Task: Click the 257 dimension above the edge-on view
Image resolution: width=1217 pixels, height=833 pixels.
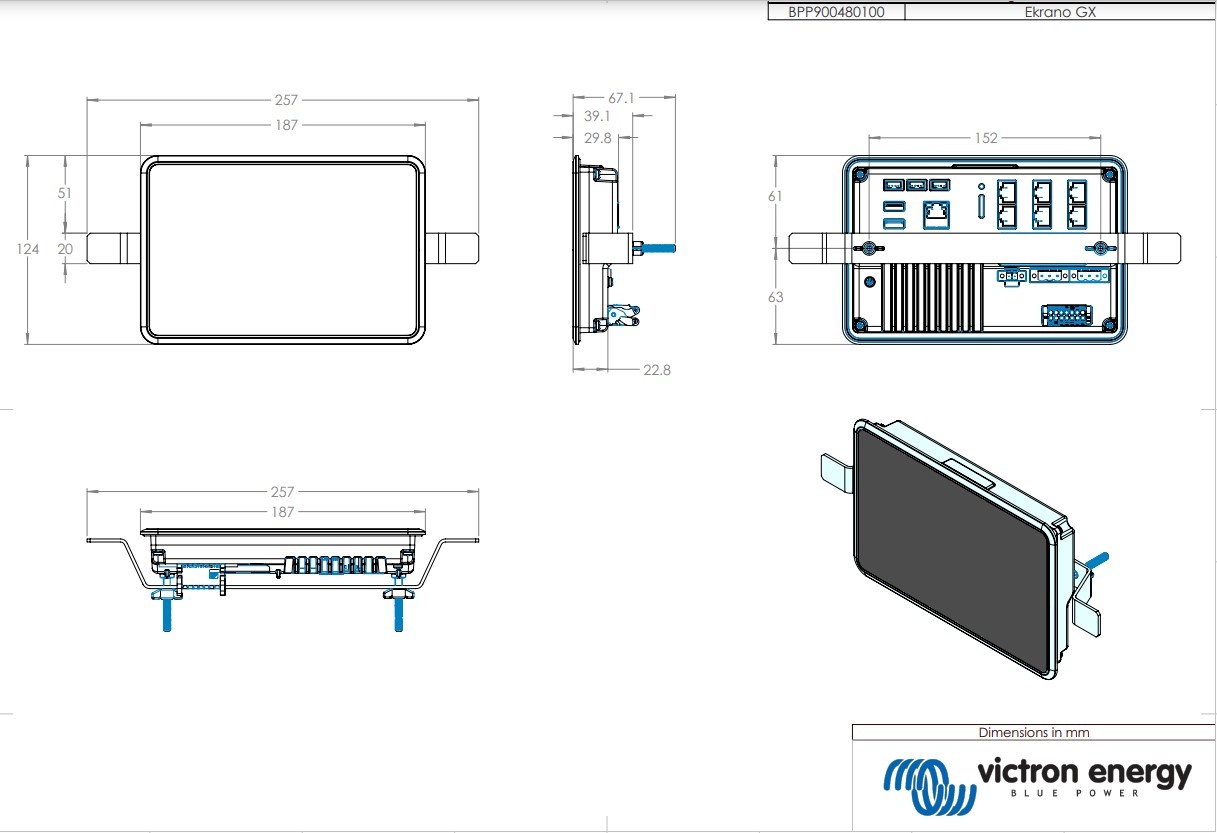Action: [x=283, y=492]
